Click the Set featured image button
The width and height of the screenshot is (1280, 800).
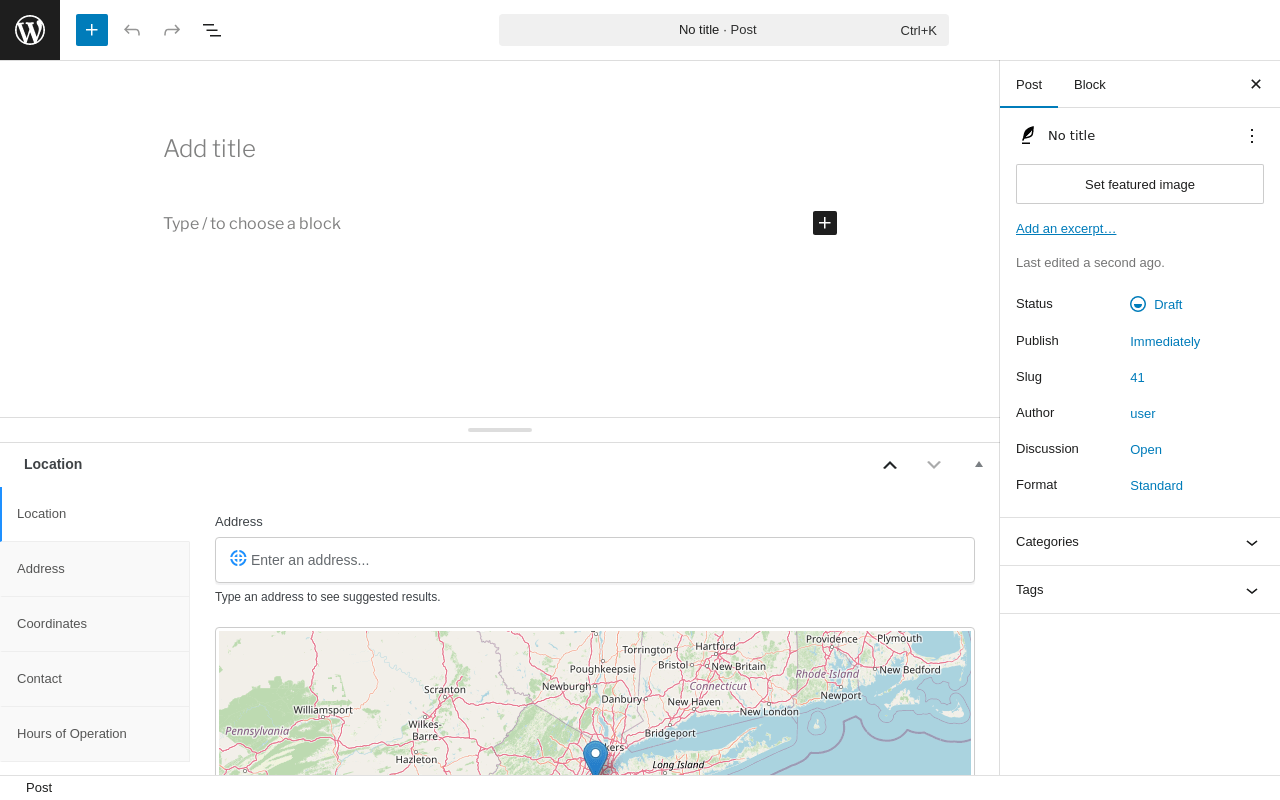click(x=1139, y=184)
